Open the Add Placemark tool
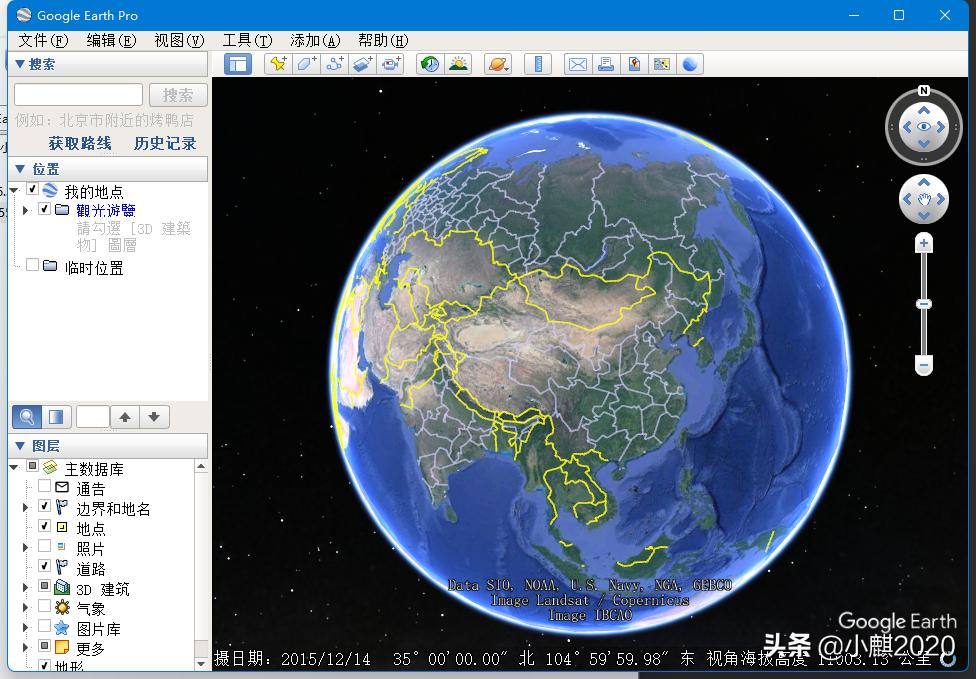Viewport: 976px width, 679px height. 279,63
